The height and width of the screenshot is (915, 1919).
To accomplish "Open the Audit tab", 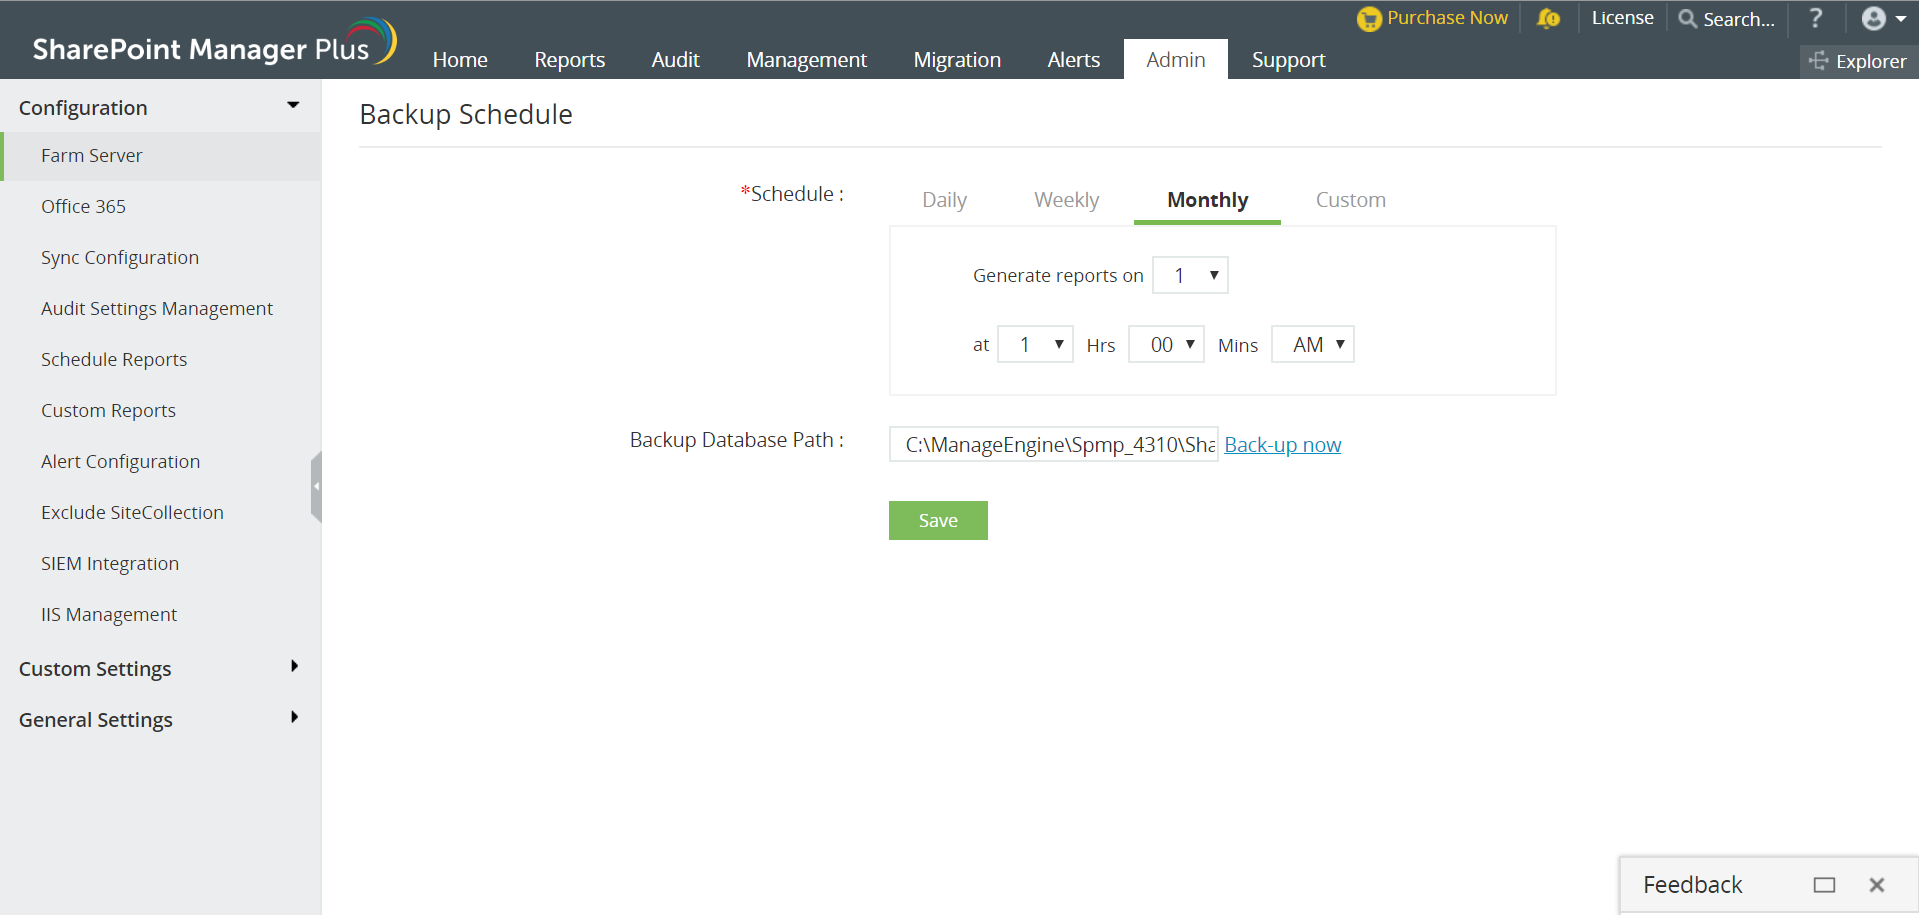I will pos(676,60).
